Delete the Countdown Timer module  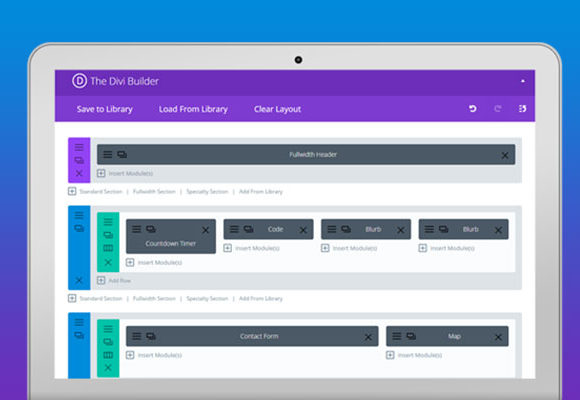(206, 230)
